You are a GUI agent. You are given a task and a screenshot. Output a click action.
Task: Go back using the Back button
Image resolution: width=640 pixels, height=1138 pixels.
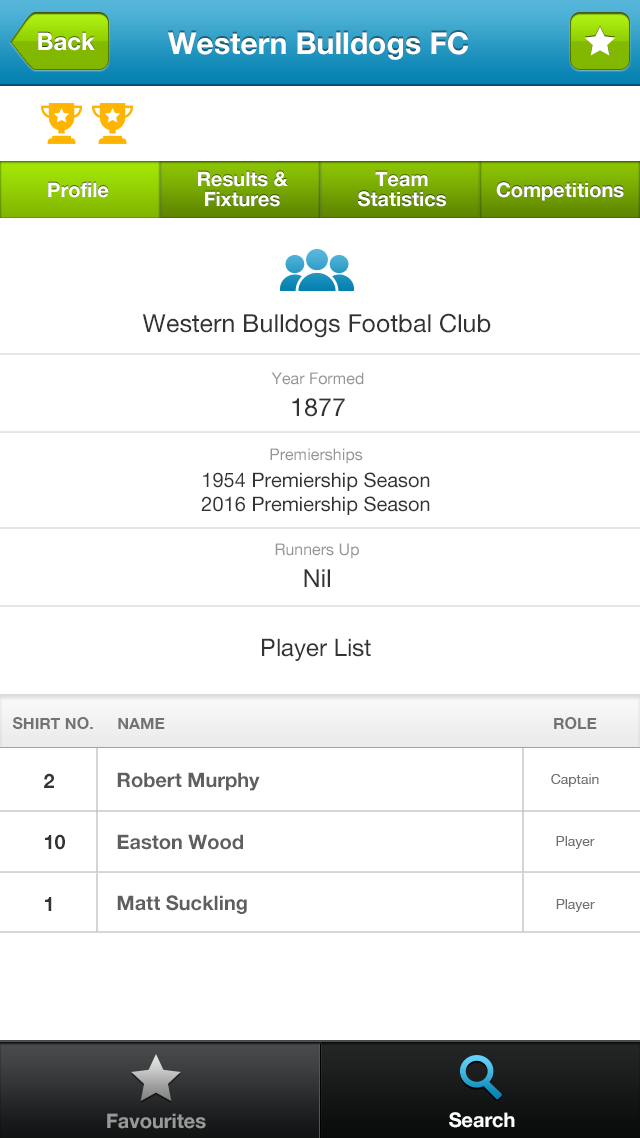click(x=60, y=42)
